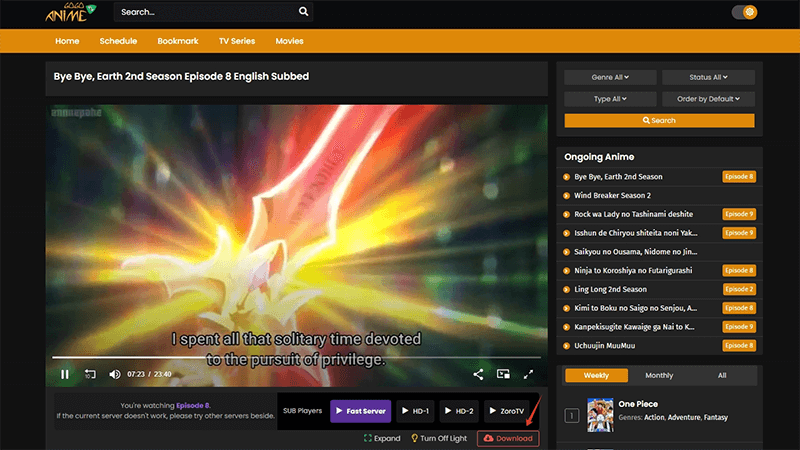This screenshot has height=450, width=800.
Task: Click Episode 9 badge for Kanpekisugite
Action: 739,327
